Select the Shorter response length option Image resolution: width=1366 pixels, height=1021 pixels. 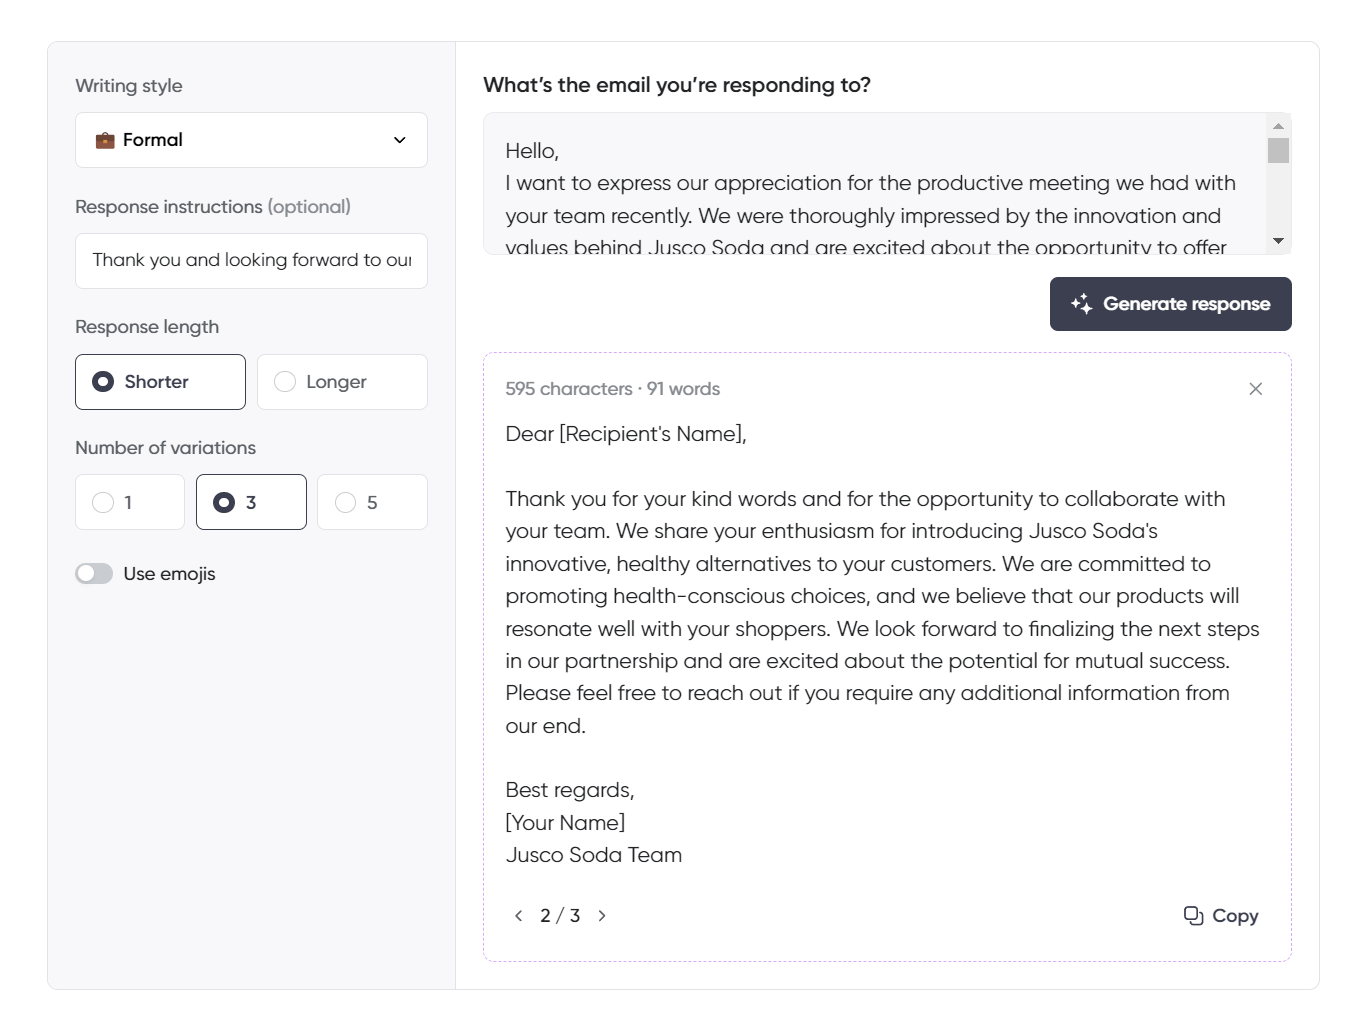pyautogui.click(x=160, y=381)
